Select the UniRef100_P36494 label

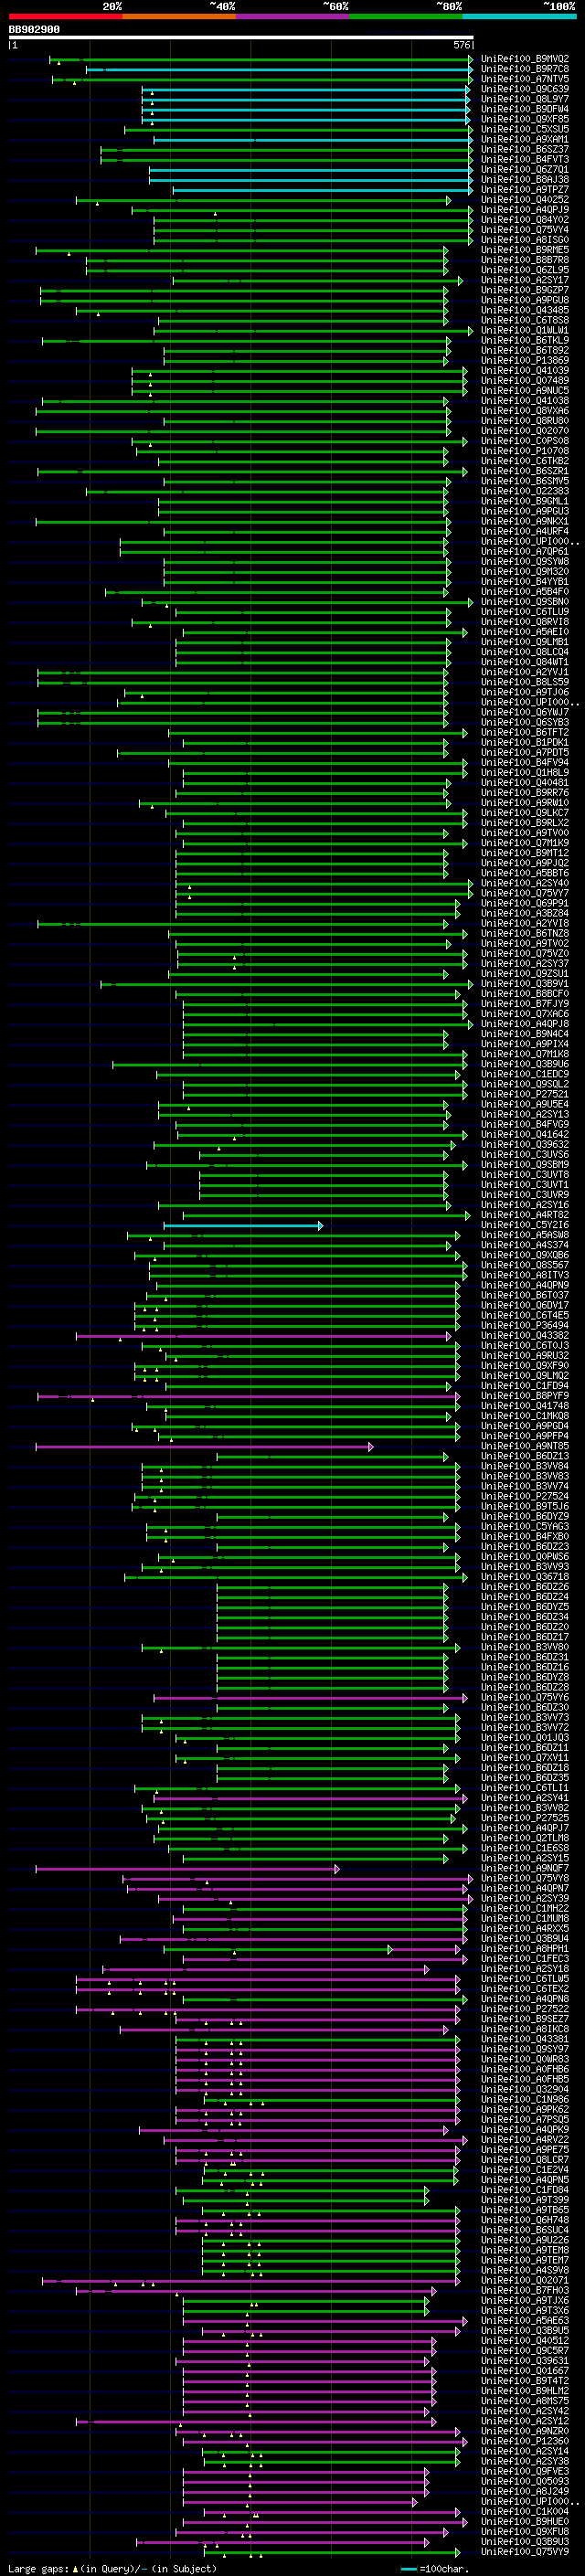pos(525,1325)
